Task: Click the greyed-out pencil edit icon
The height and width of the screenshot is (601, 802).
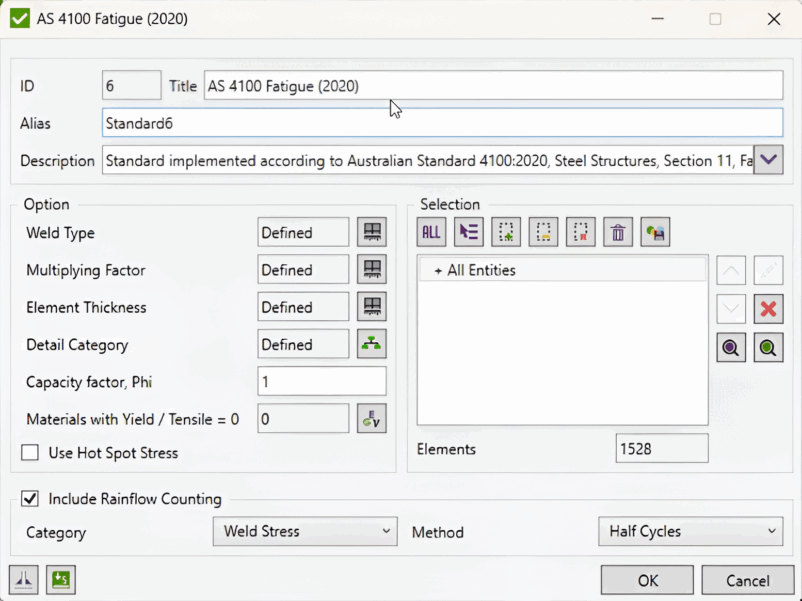Action: [x=768, y=271]
